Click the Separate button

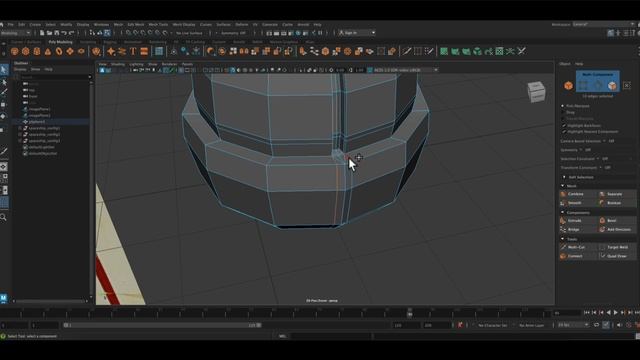(616, 194)
